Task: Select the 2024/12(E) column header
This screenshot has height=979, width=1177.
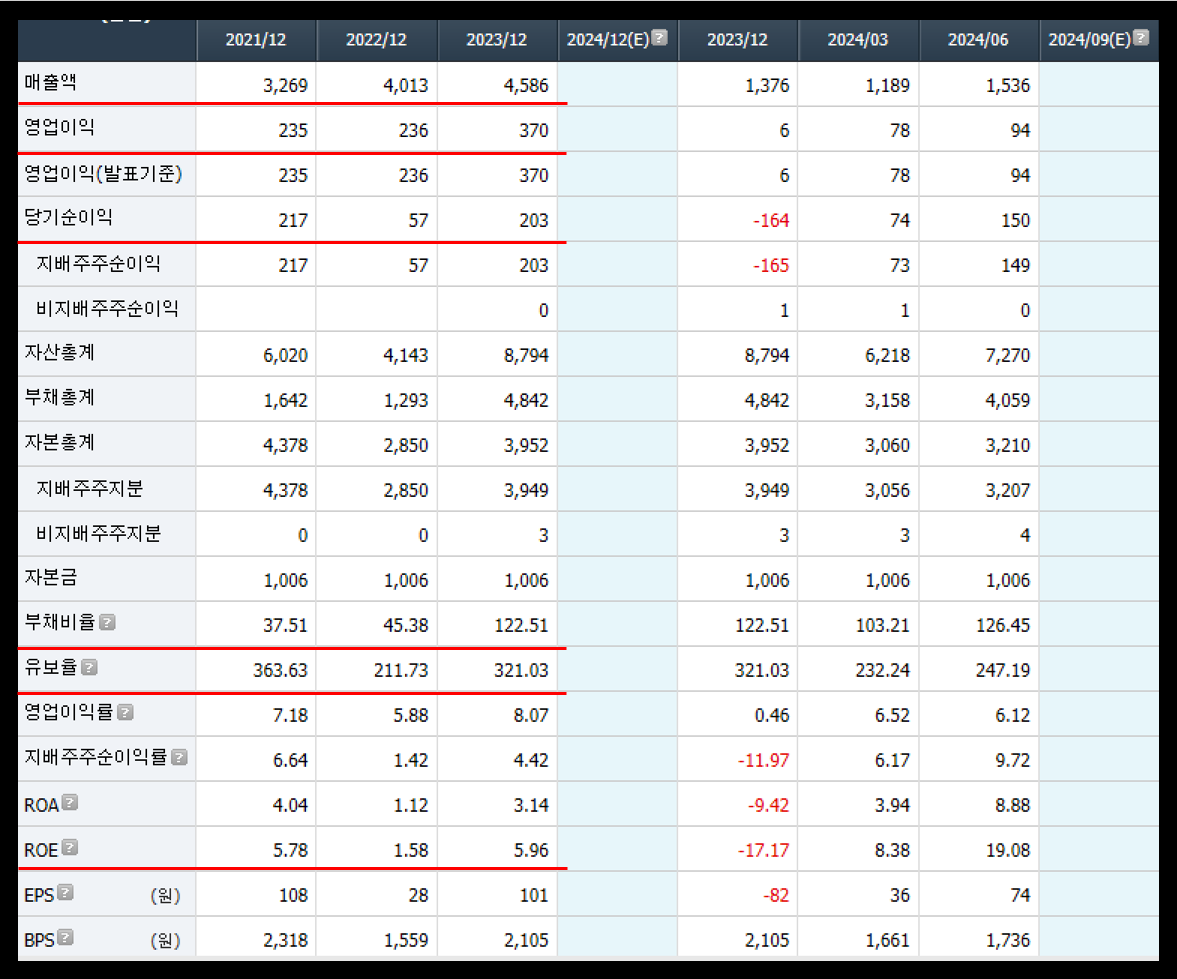Action: 616,40
